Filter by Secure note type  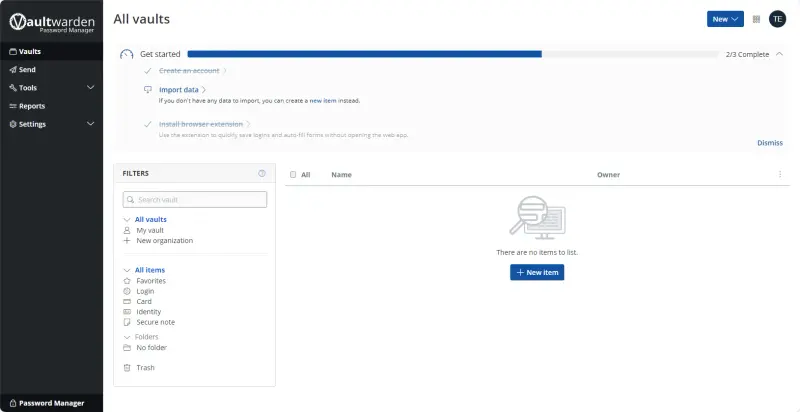coord(155,322)
